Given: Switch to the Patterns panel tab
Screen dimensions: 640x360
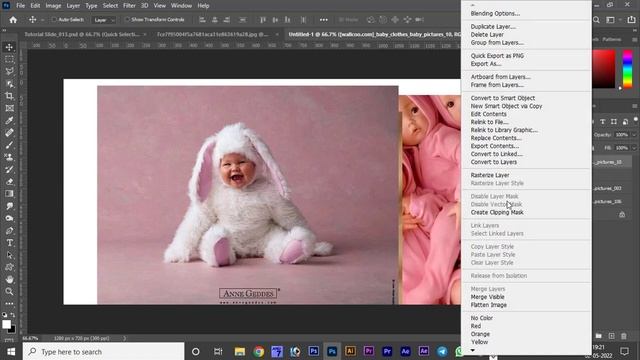Looking at the screenshot, I should [x=612, y=40].
